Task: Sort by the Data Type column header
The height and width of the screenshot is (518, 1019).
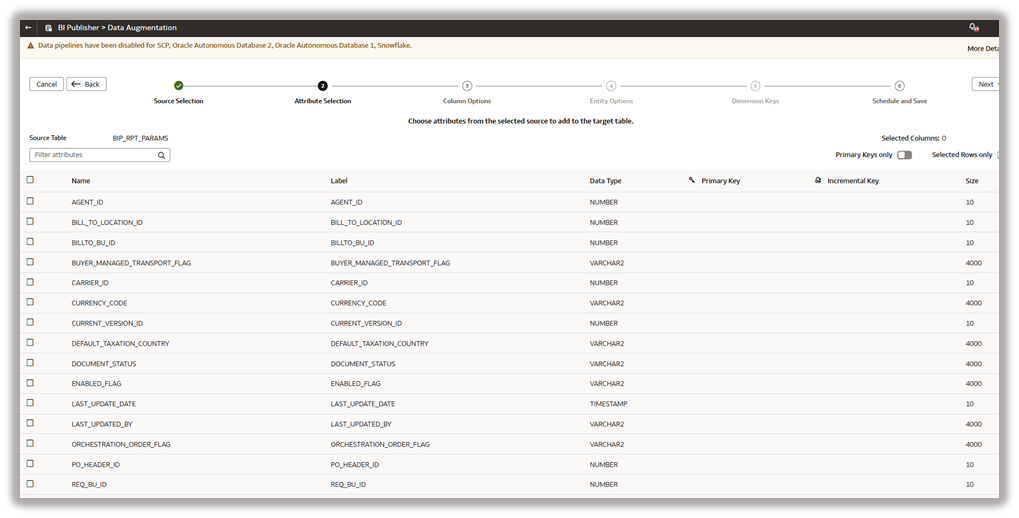Action: [605, 181]
